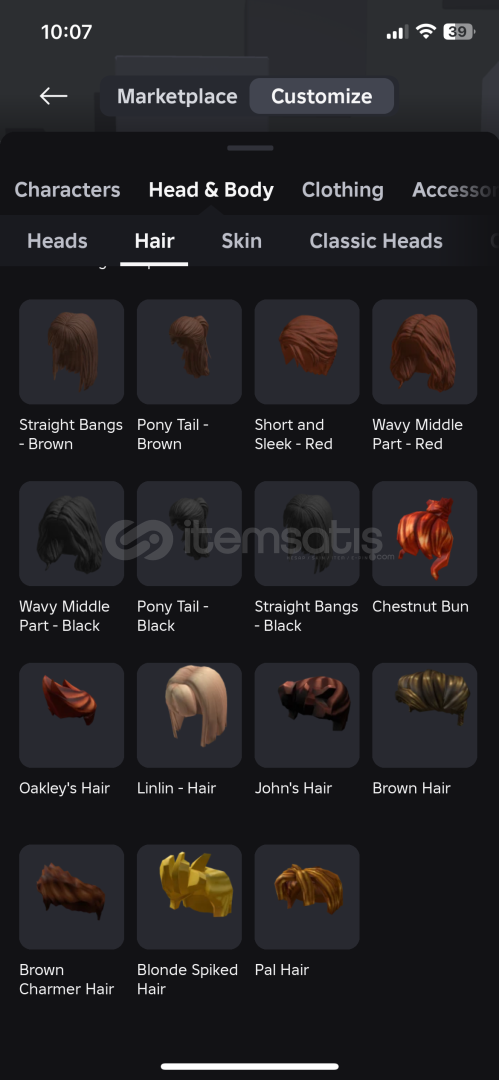This screenshot has height=1080, width=499.
Task: Switch to the Marketplace view
Action: click(x=177, y=96)
